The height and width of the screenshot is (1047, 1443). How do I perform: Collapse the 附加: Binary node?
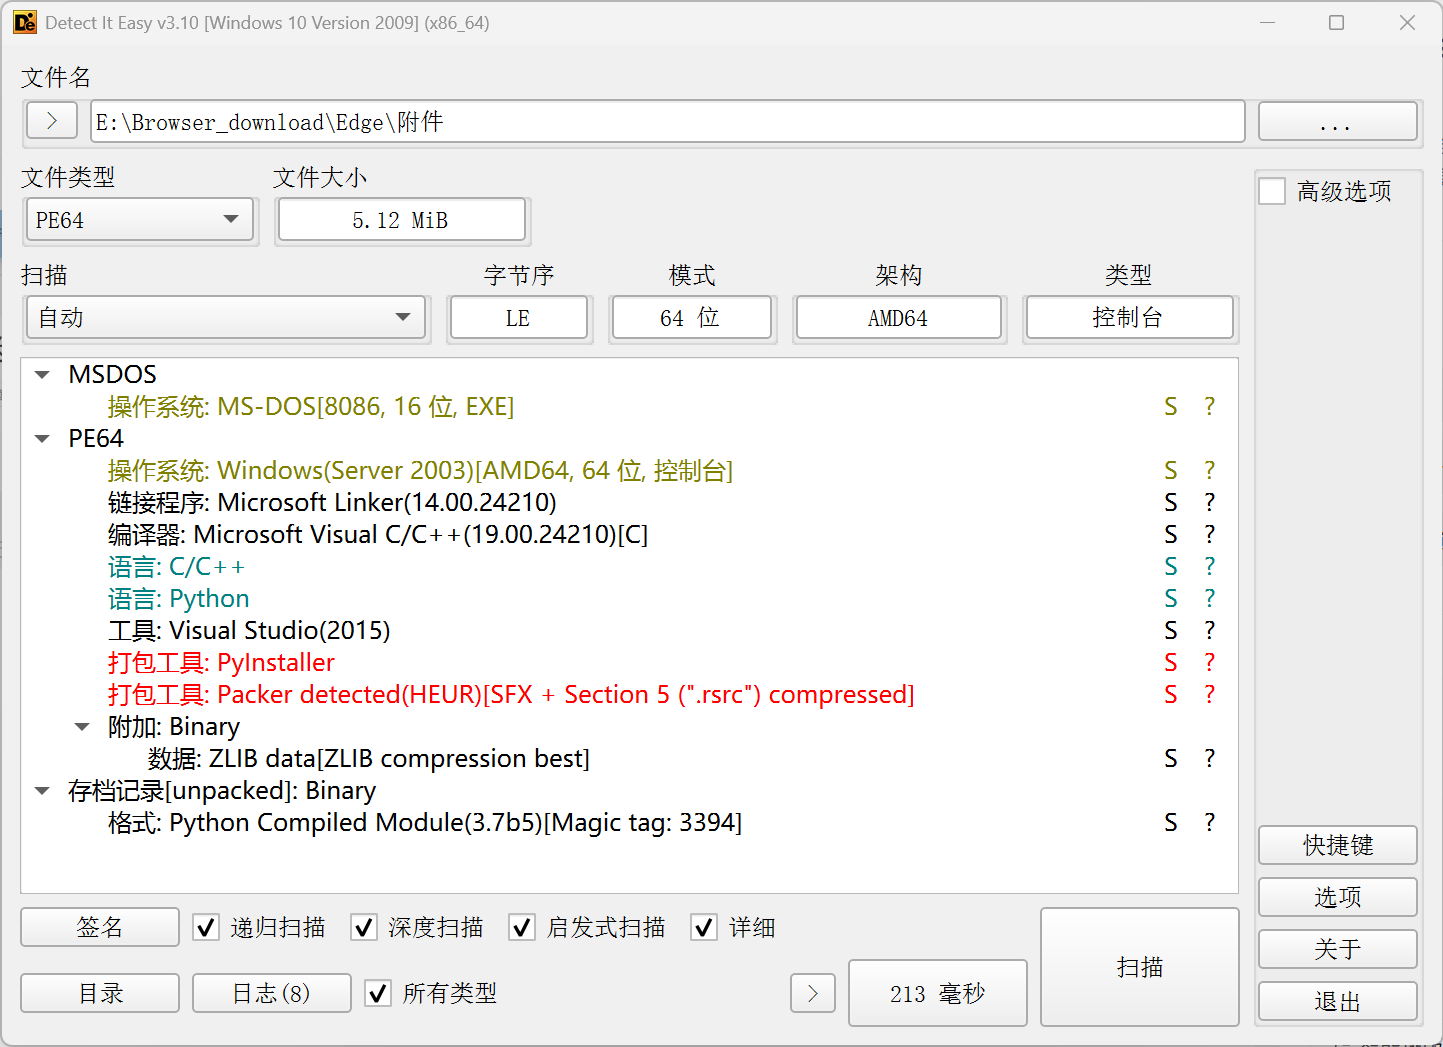pyautogui.click(x=82, y=727)
